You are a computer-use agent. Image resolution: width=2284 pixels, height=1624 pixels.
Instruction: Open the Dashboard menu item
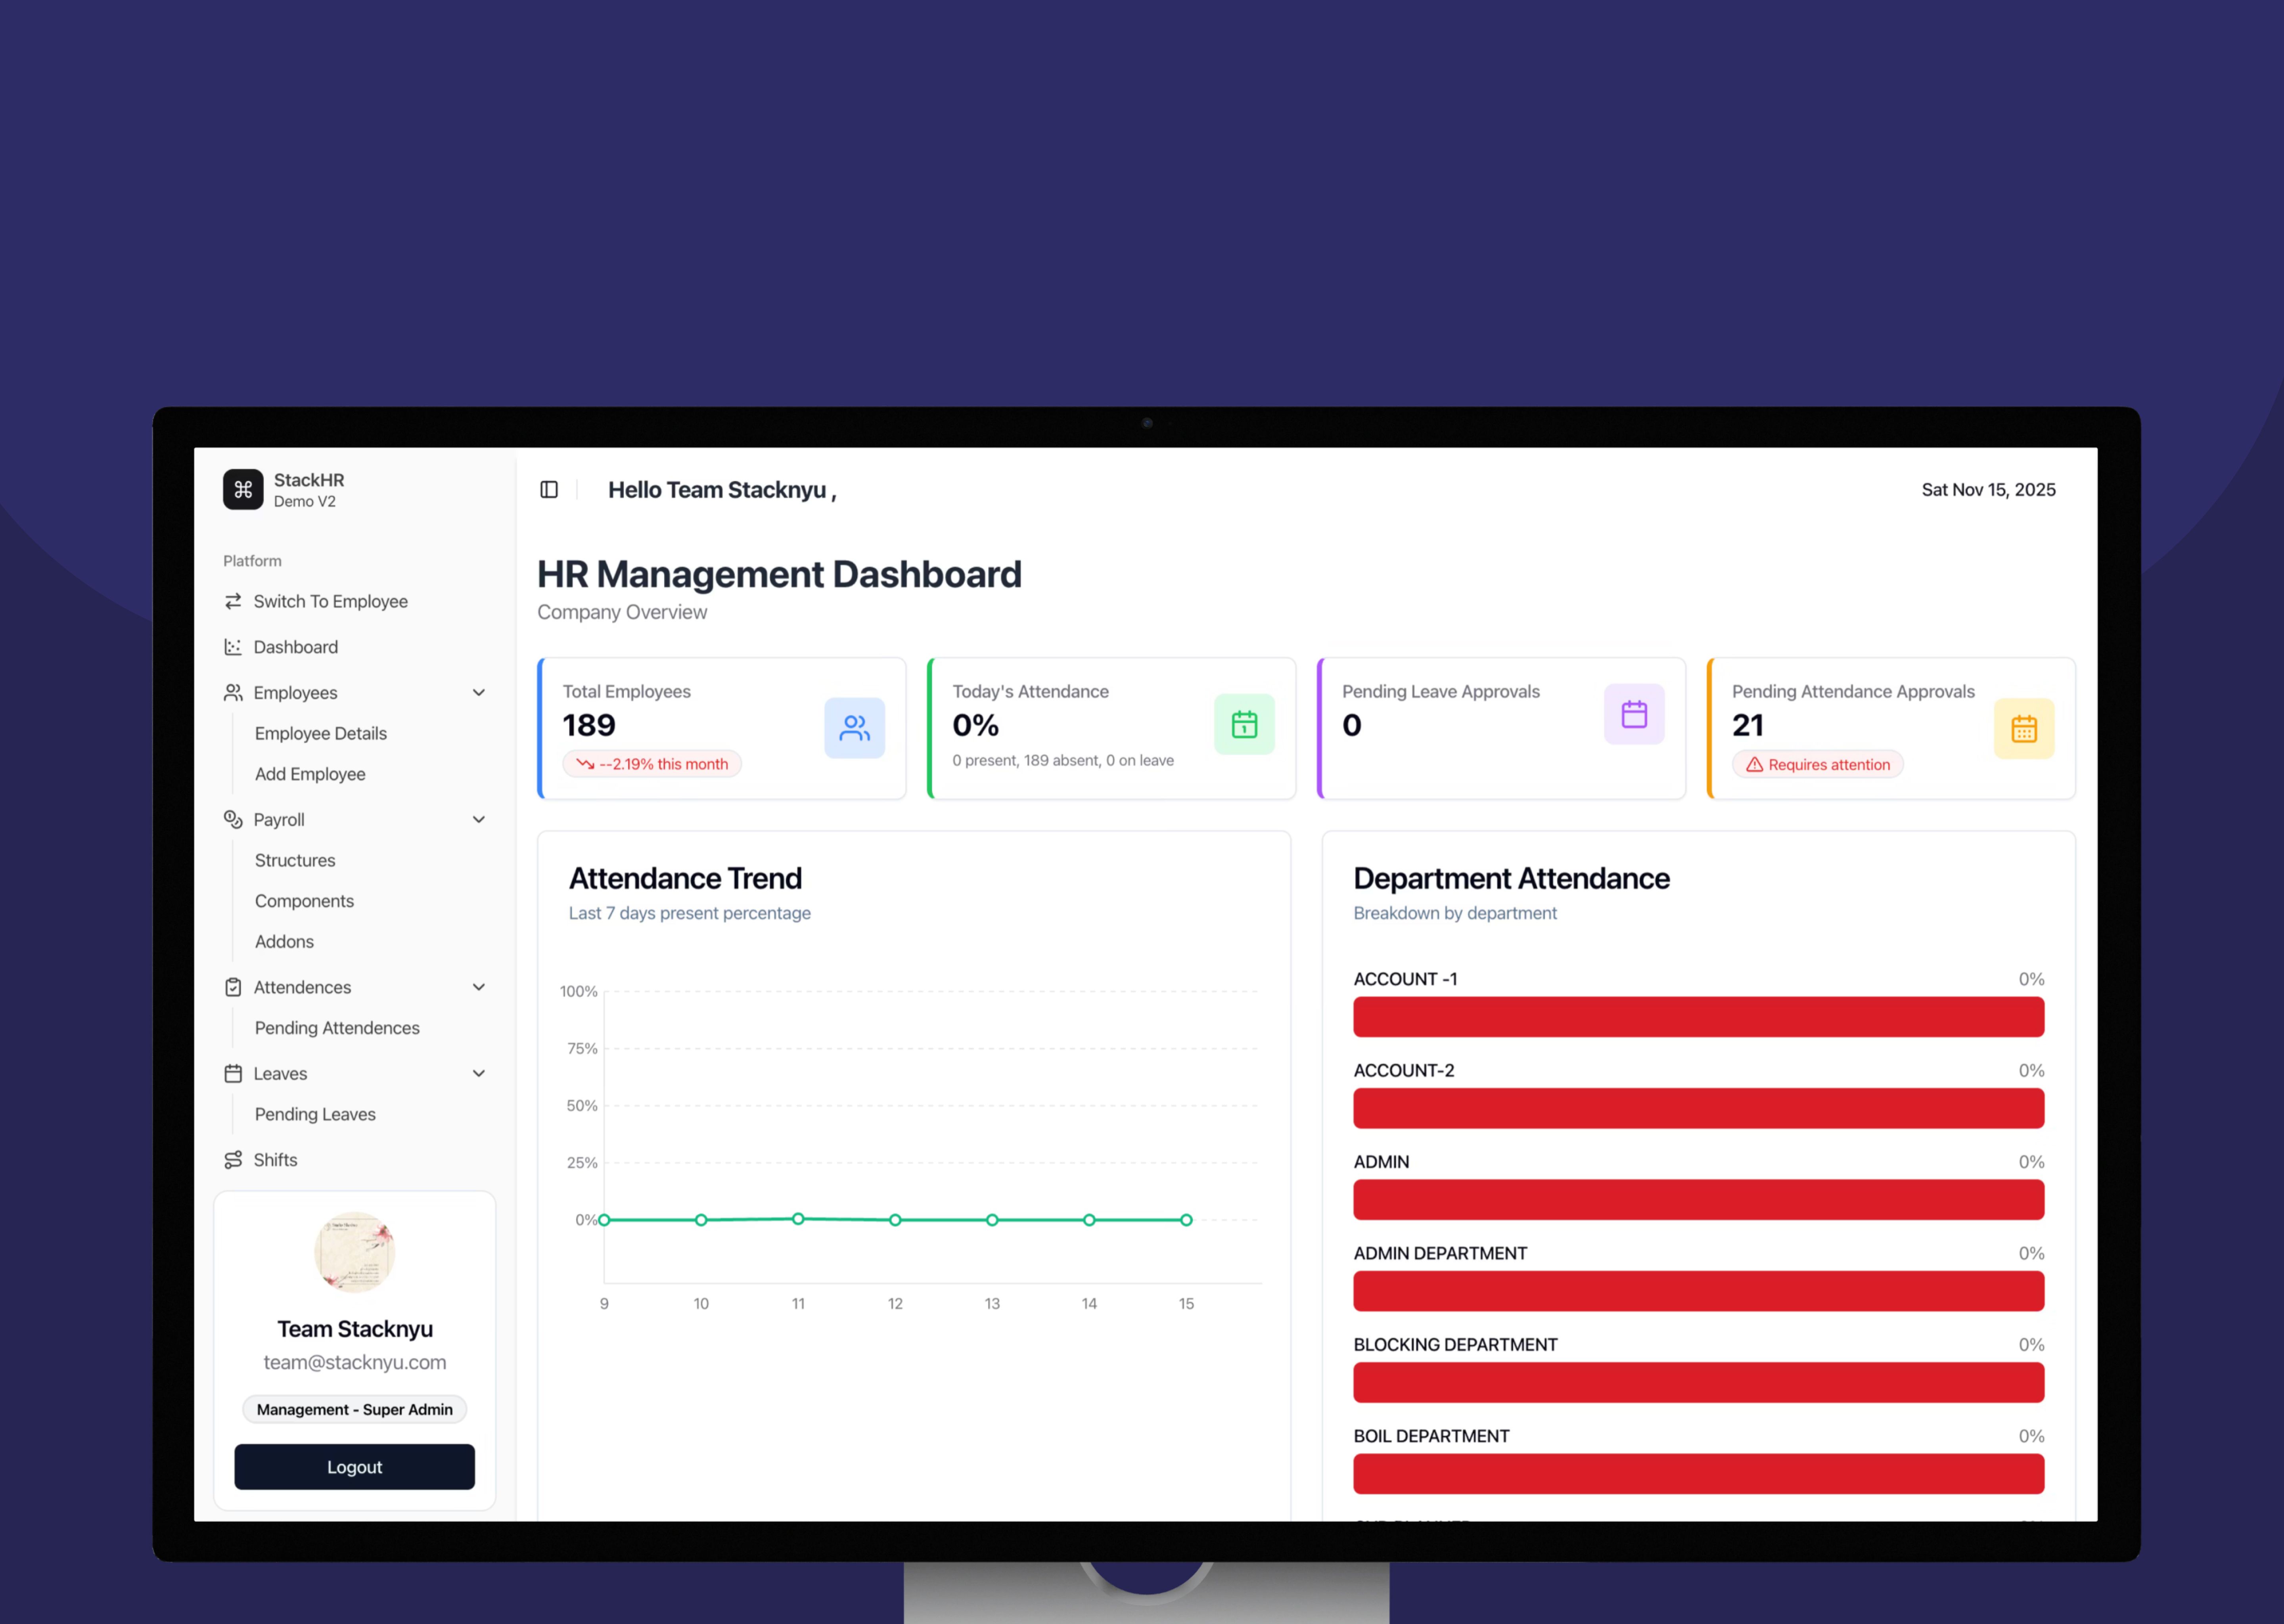(354, 647)
